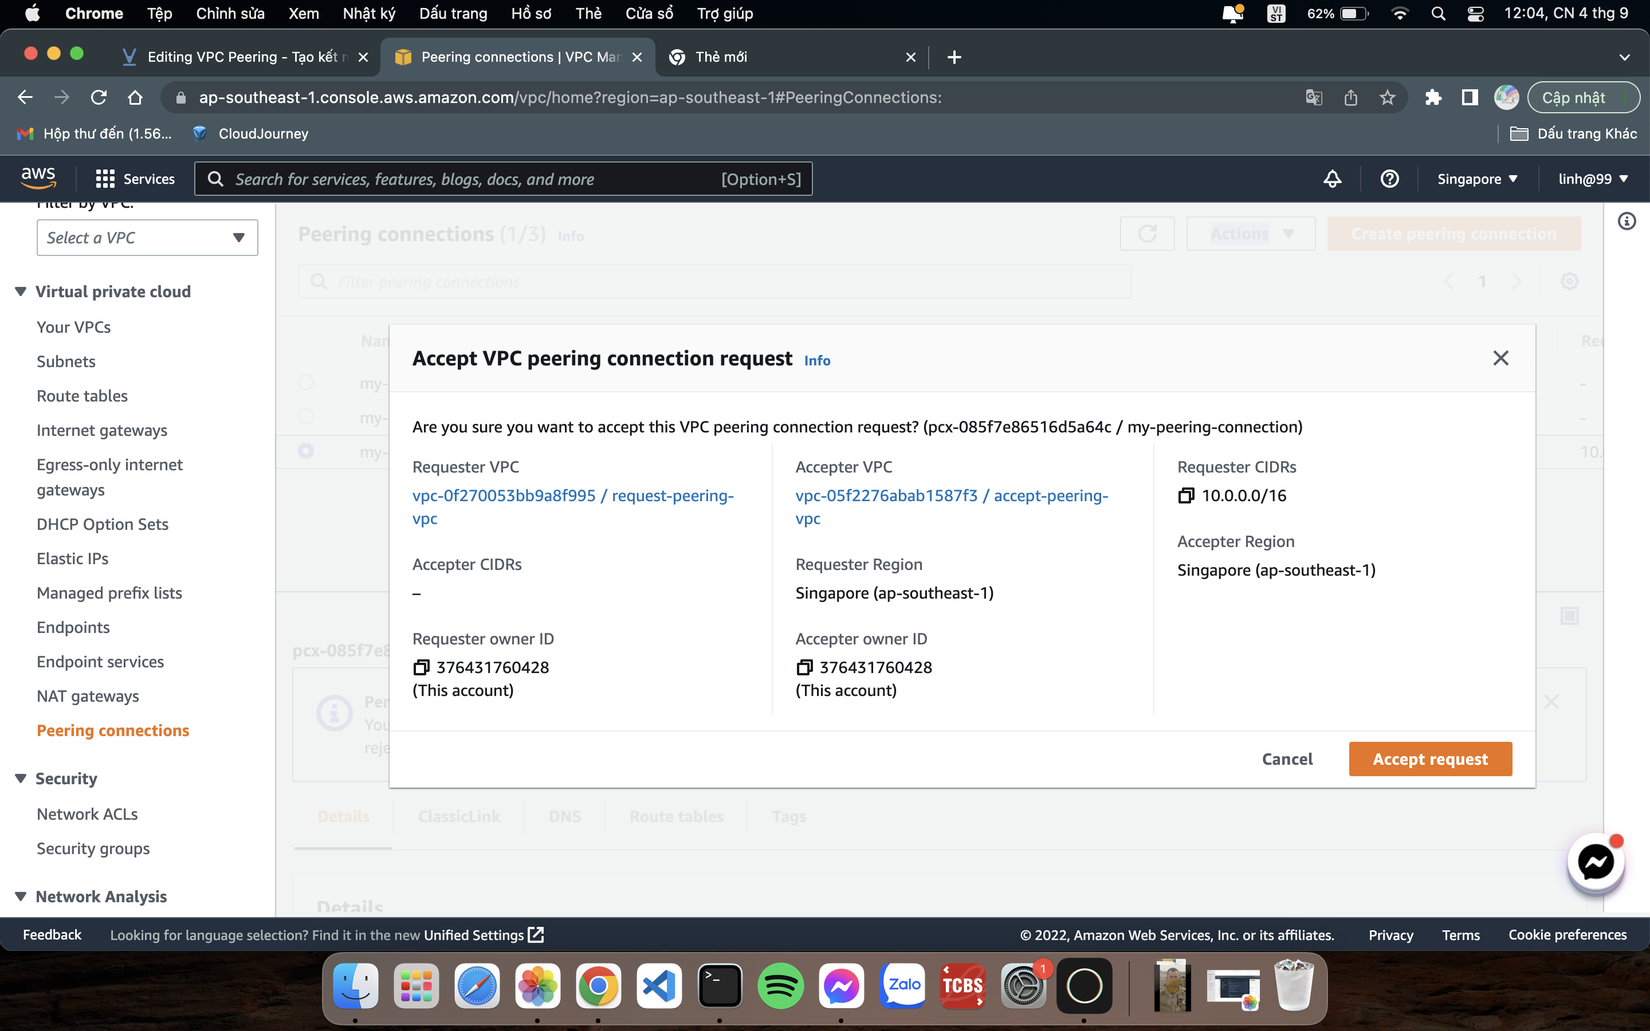Share this page icon in address bar
1650x1031 pixels.
(1350, 97)
